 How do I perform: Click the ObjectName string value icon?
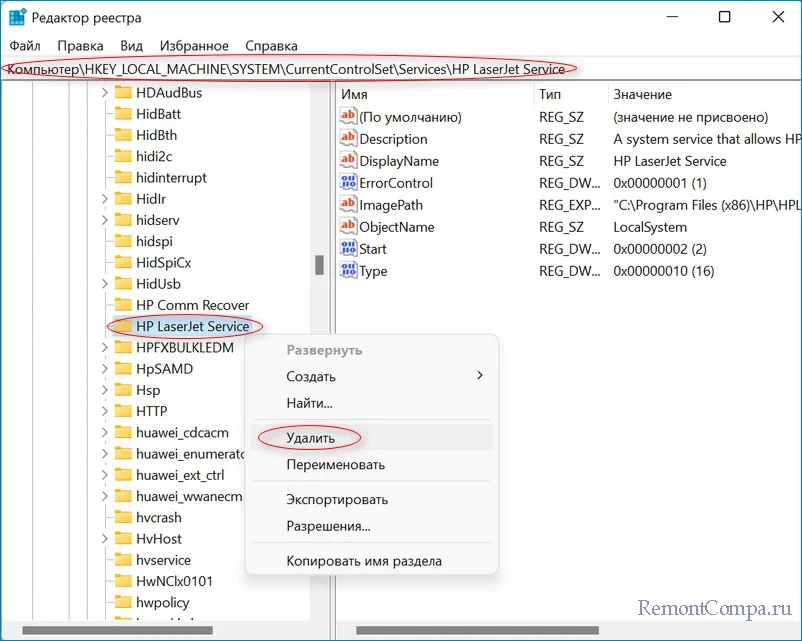coord(348,227)
